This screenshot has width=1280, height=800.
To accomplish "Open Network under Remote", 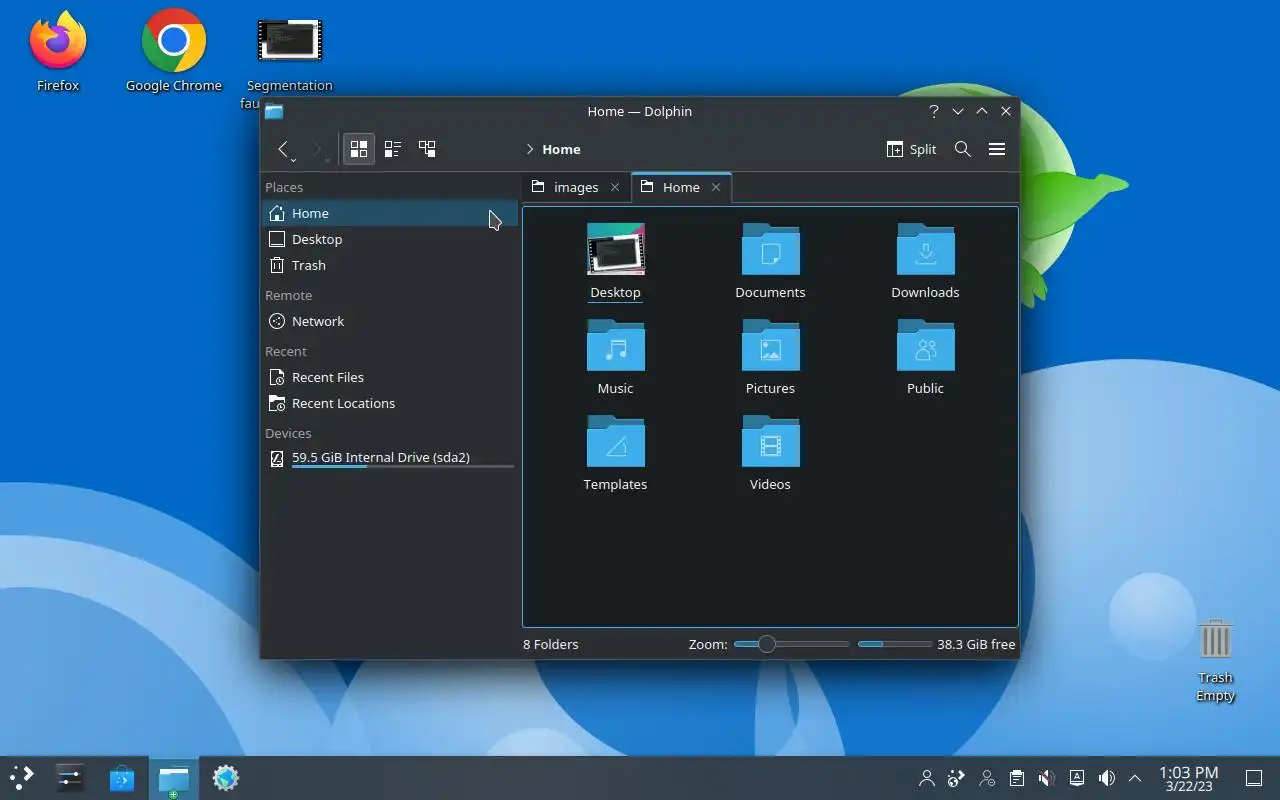I will (x=390, y=321).
